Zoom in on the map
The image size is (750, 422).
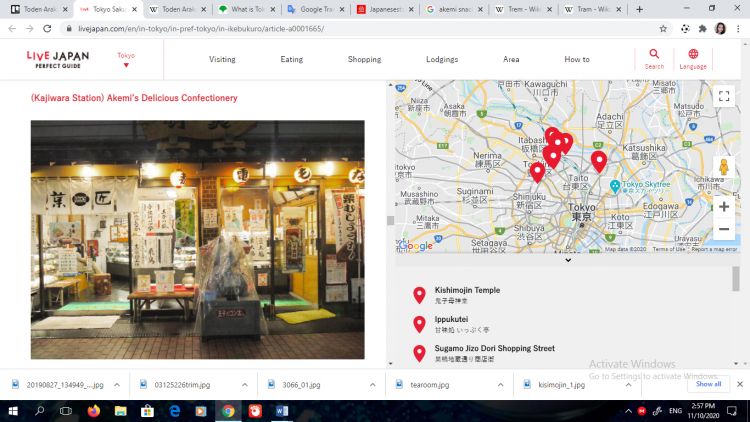[724, 207]
